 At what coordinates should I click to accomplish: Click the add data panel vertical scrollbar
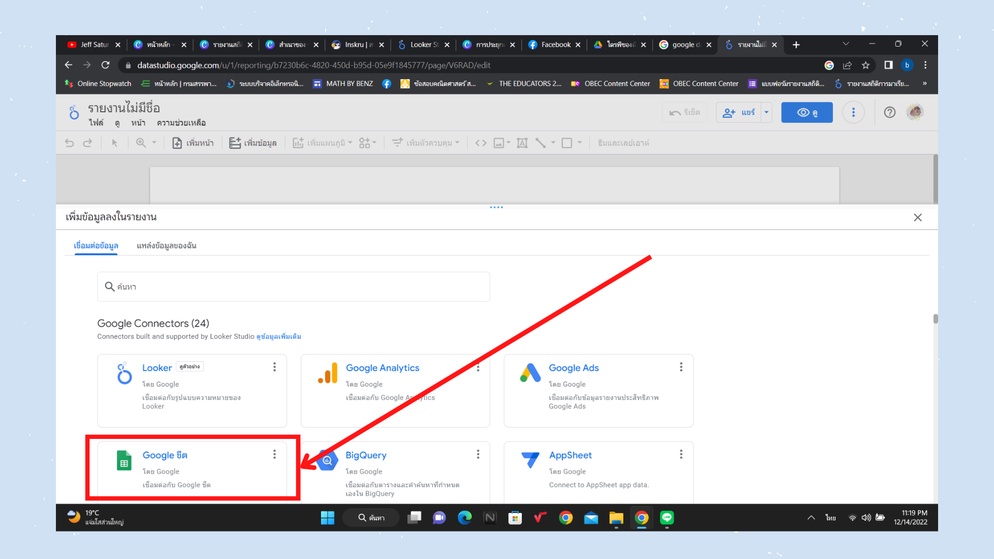coord(935,319)
